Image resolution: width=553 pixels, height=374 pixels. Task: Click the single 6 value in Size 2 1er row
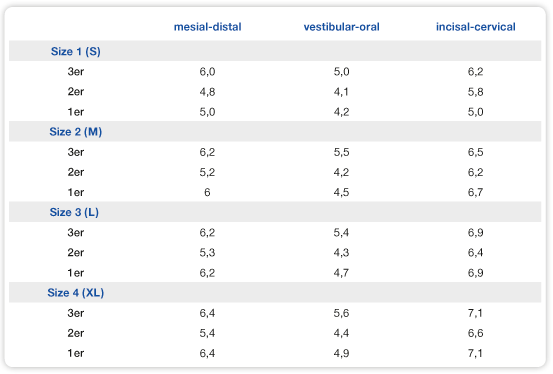pos(207,192)
